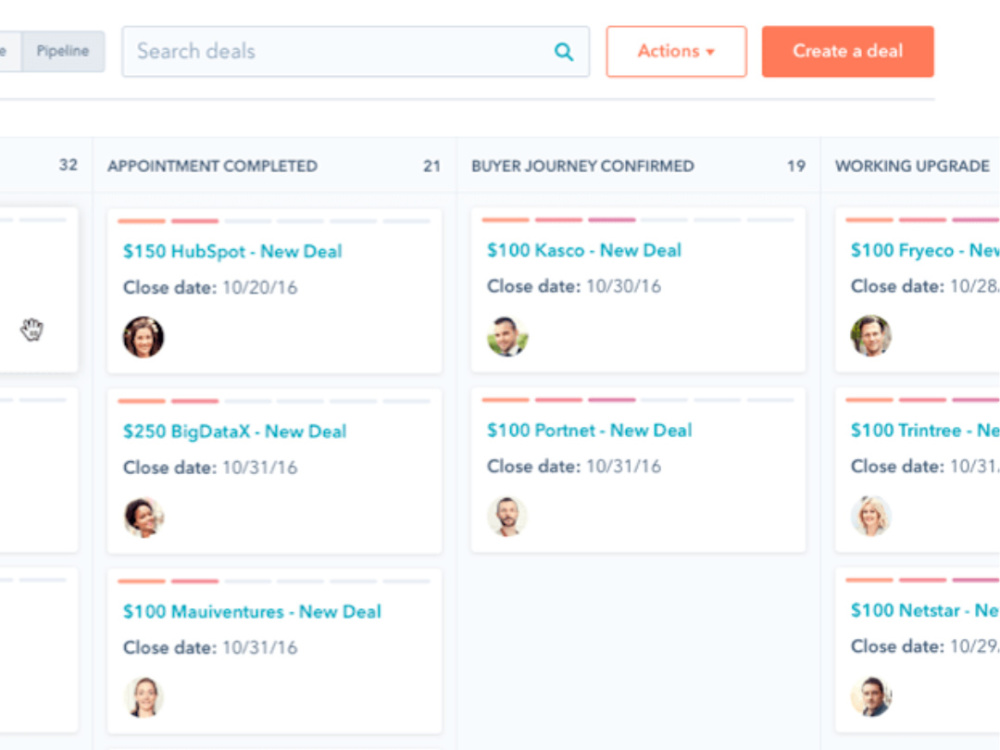Click BigDataX close date 10/31/16
The image size is (1000, 750).
point(260,467)
